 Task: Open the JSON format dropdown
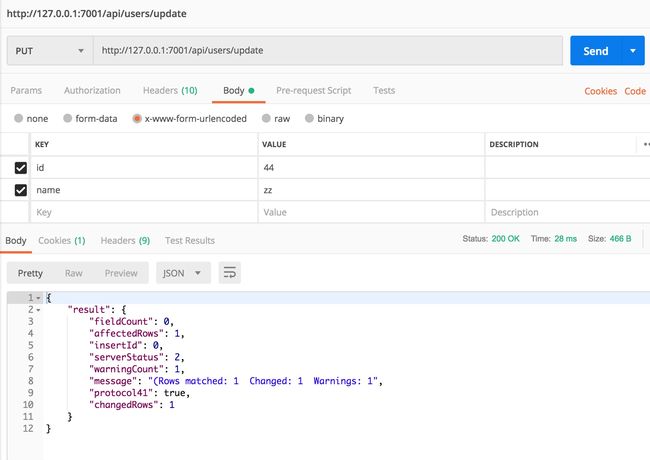183,273
